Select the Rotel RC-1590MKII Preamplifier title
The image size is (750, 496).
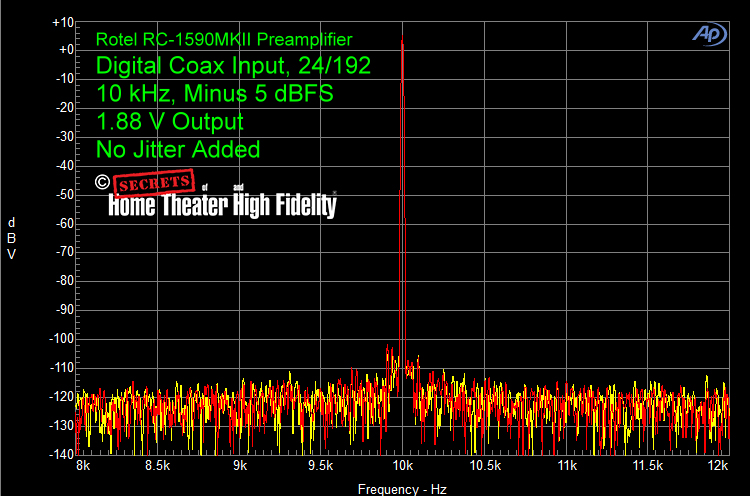(x=223, y=40)
